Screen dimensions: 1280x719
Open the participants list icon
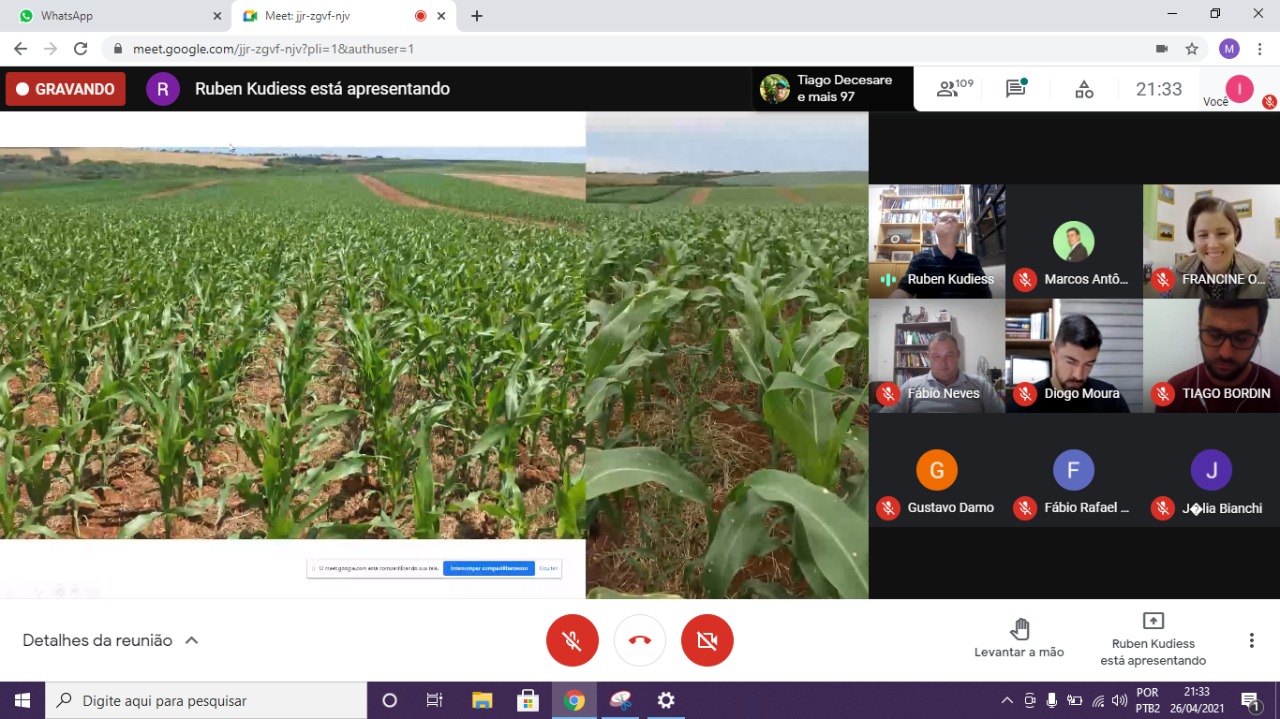click(948, 89)
